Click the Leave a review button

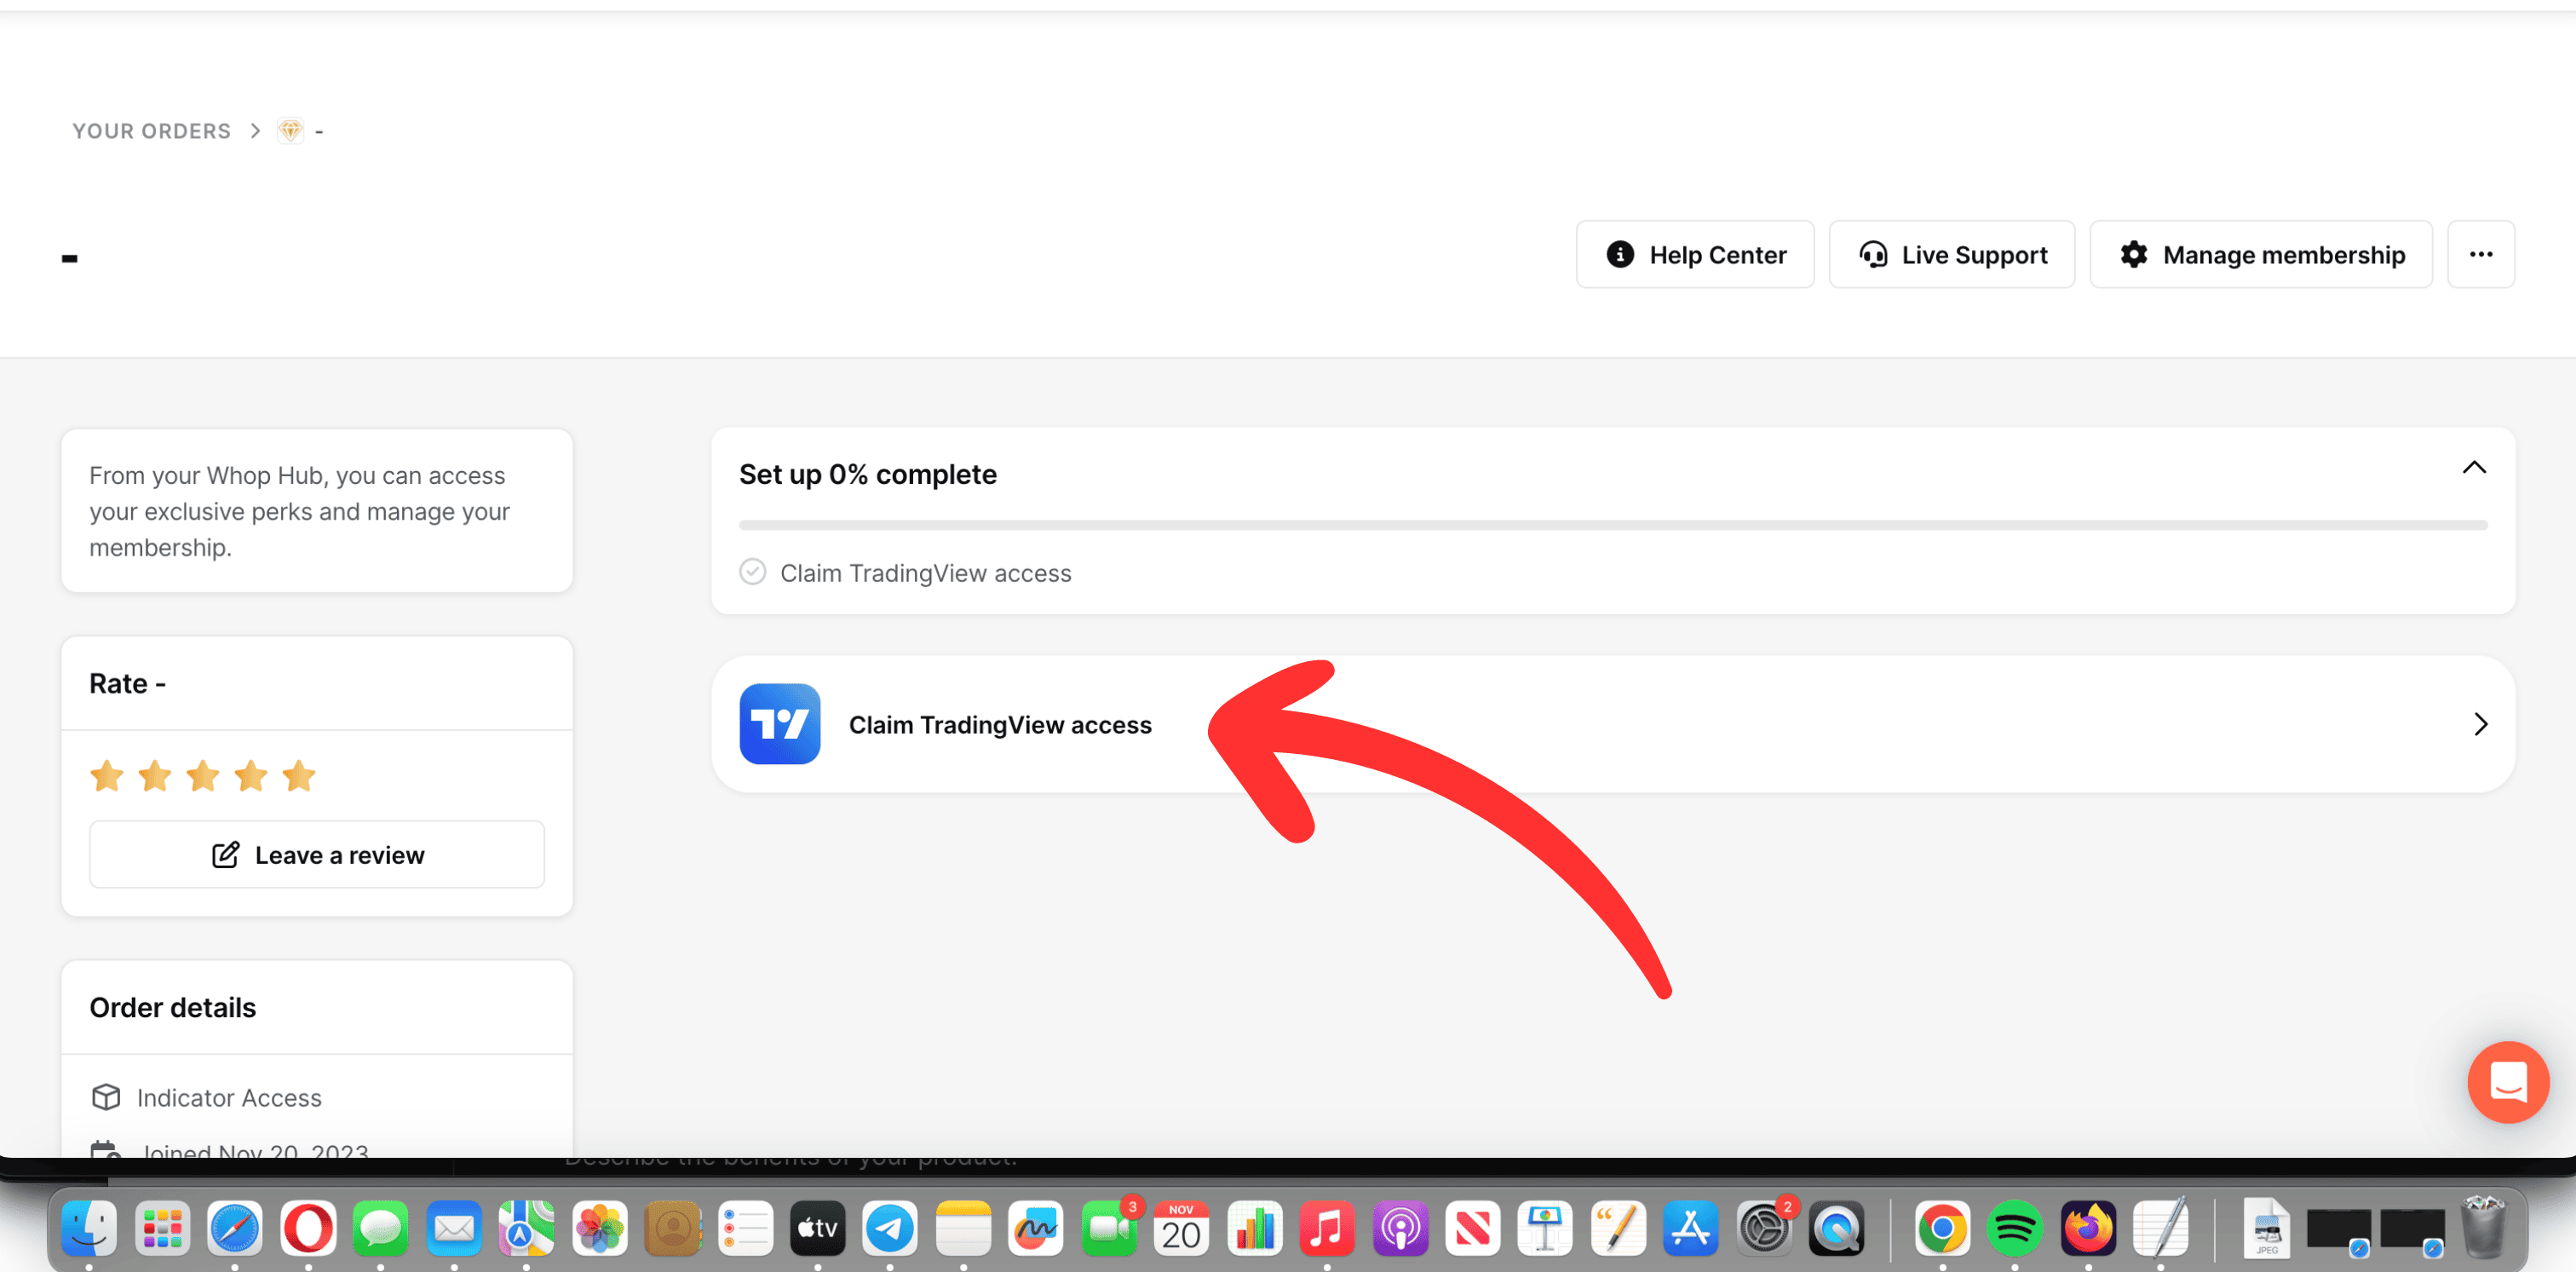[x=317, y=855]
